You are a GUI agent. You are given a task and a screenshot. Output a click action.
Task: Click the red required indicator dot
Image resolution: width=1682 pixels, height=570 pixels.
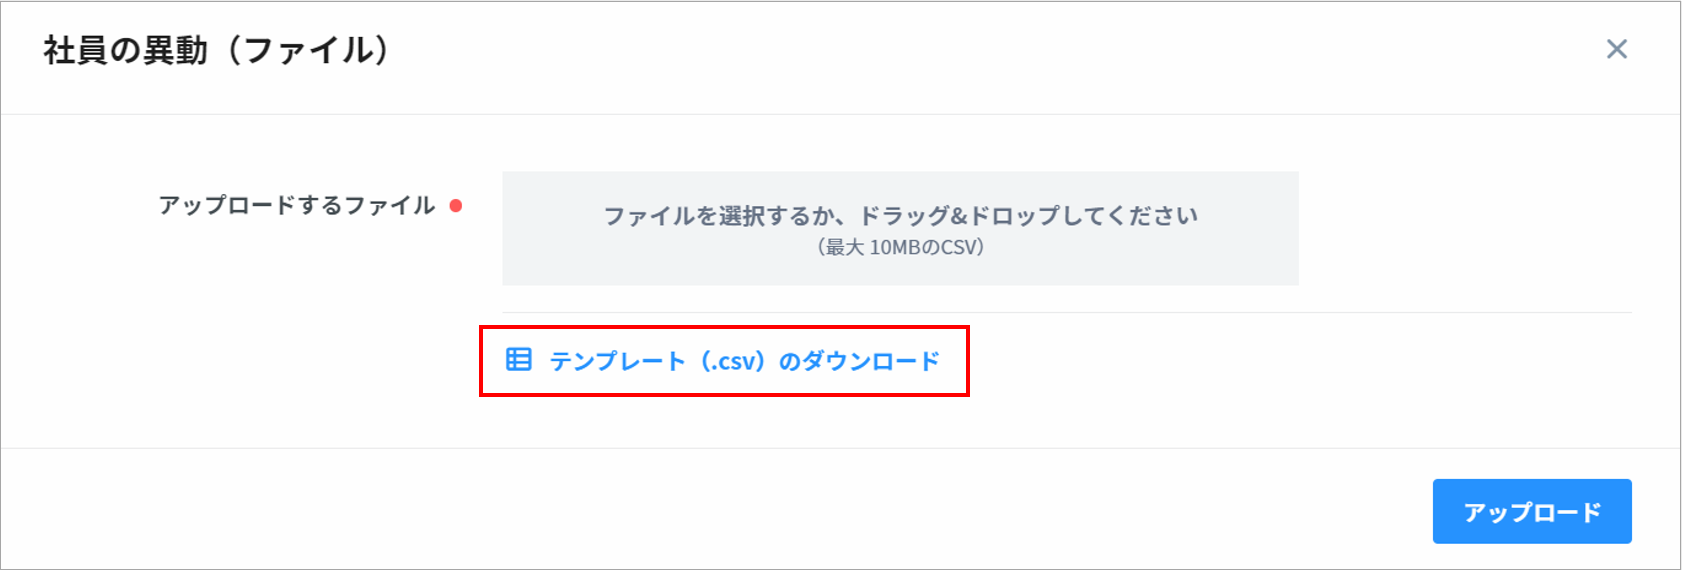456,206
